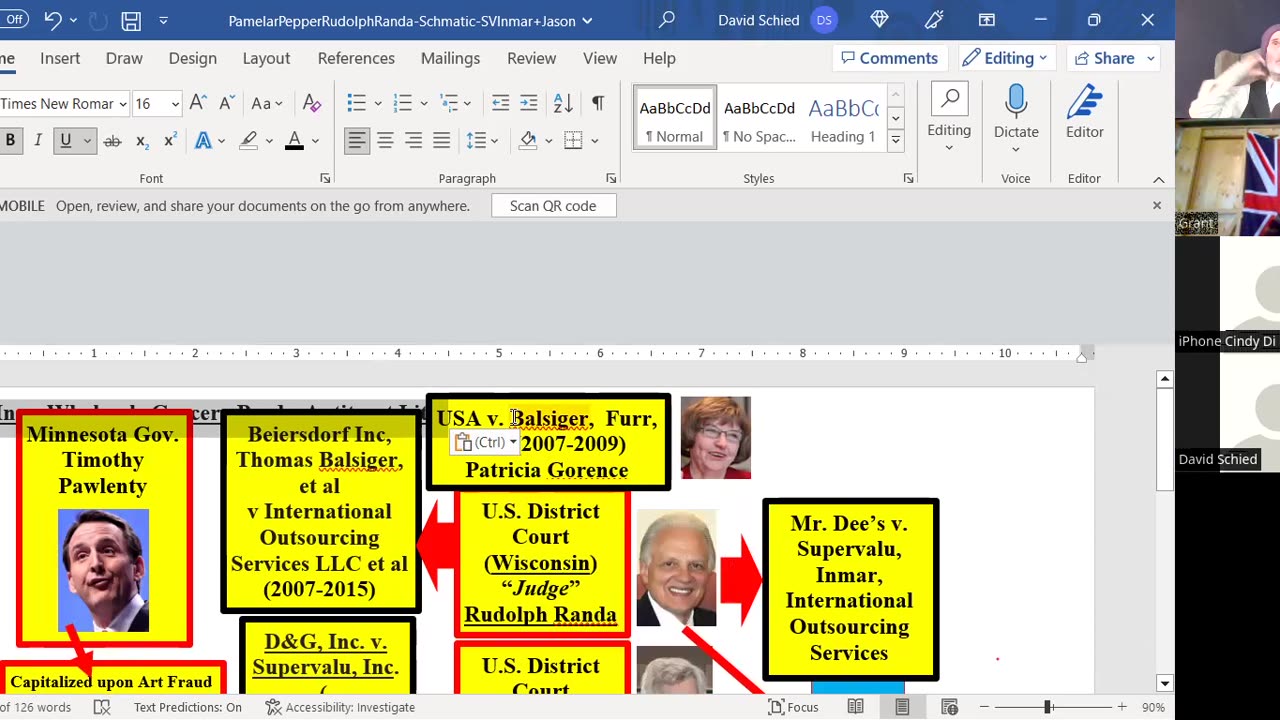Image resolution: width=1280 pixels, height=720 pixels.
Task: Click Accessibility: Investigate status
Action: click(341, 707)
